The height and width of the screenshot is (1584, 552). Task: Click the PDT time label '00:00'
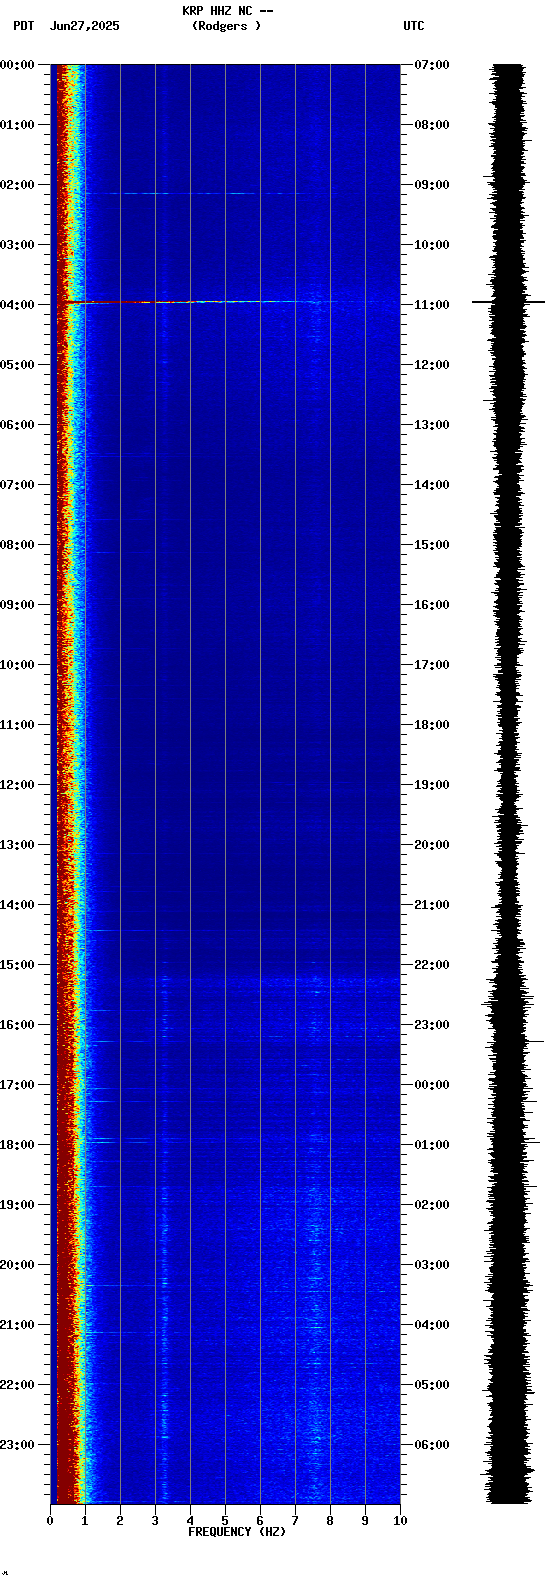(17, 65)
